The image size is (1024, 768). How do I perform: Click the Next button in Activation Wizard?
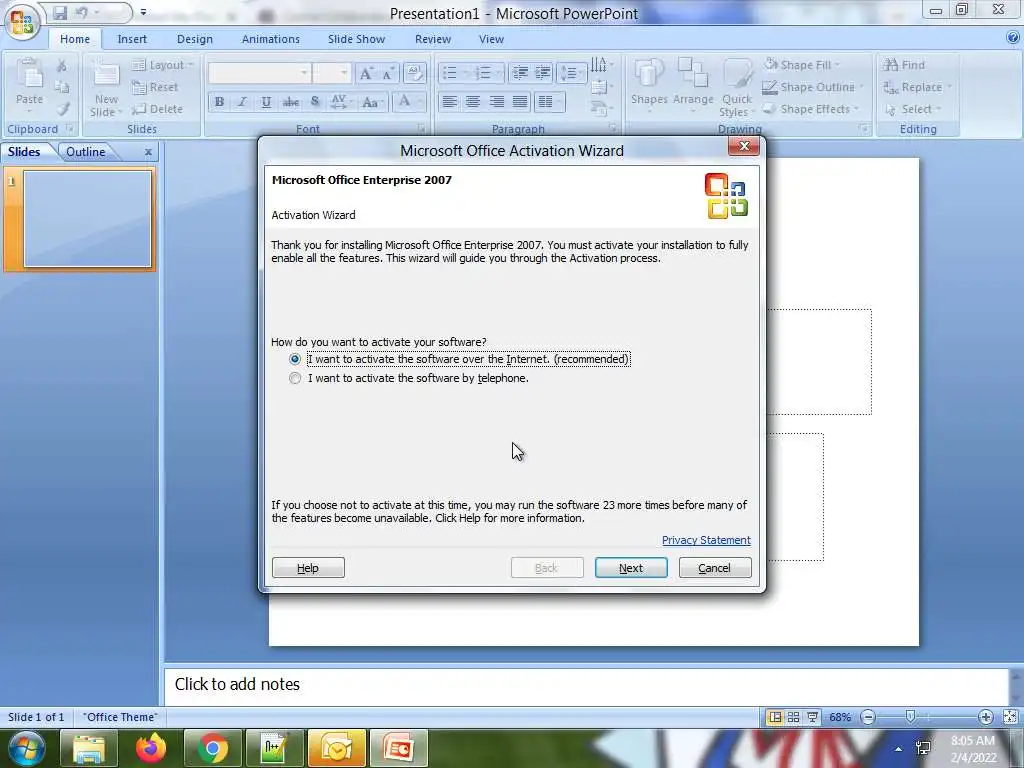click(x=631, y=568)
